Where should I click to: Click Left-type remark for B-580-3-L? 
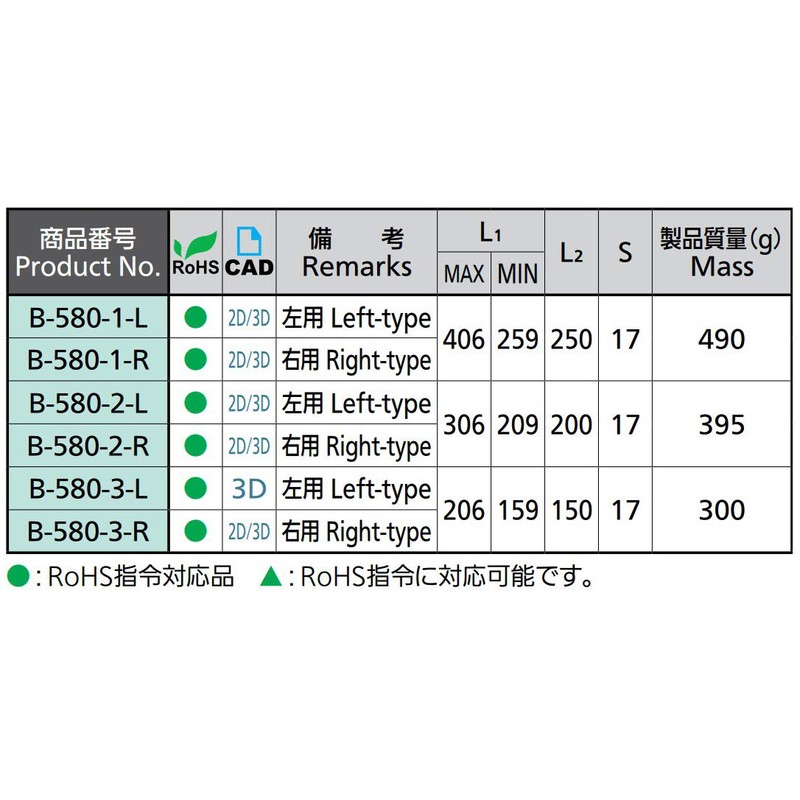[x=356, y=489]
